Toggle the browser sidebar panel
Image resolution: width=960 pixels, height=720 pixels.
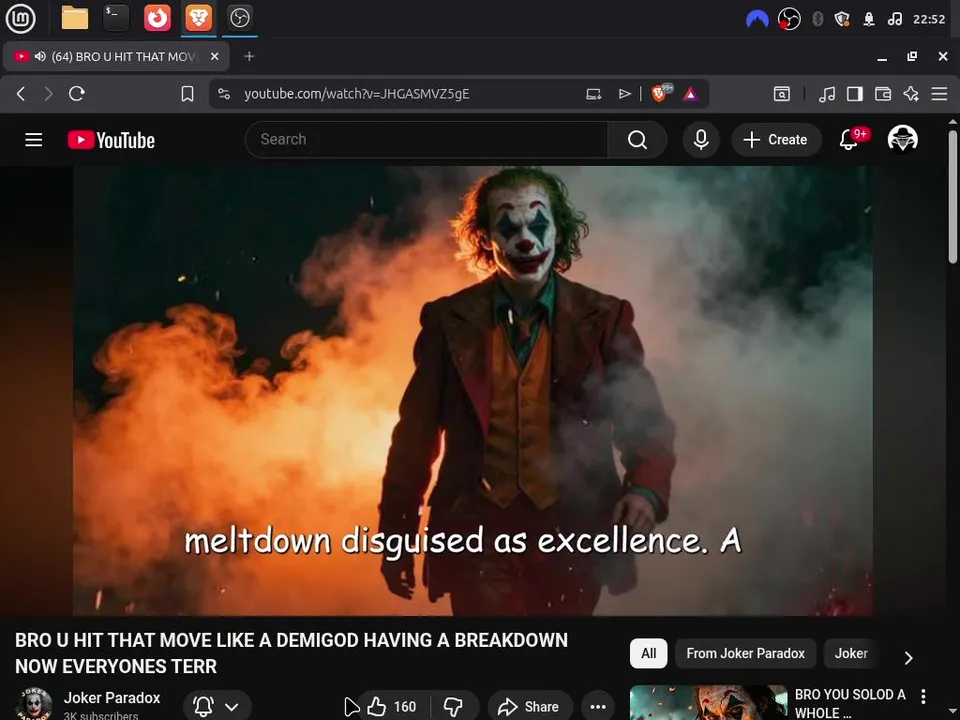855,94
